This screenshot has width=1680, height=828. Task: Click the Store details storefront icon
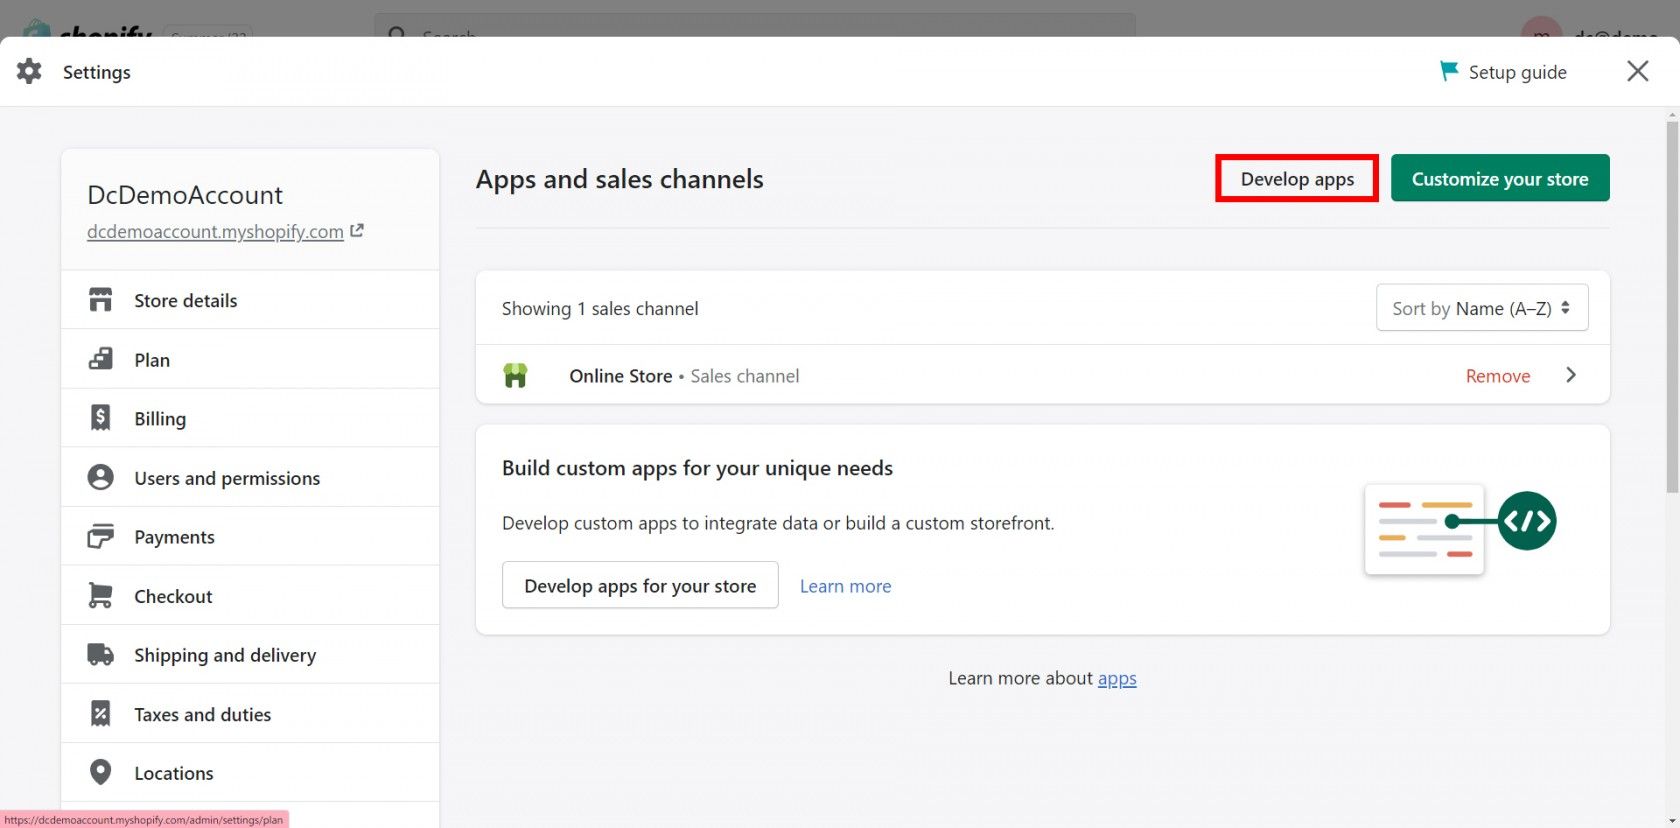tap(100, 300)
